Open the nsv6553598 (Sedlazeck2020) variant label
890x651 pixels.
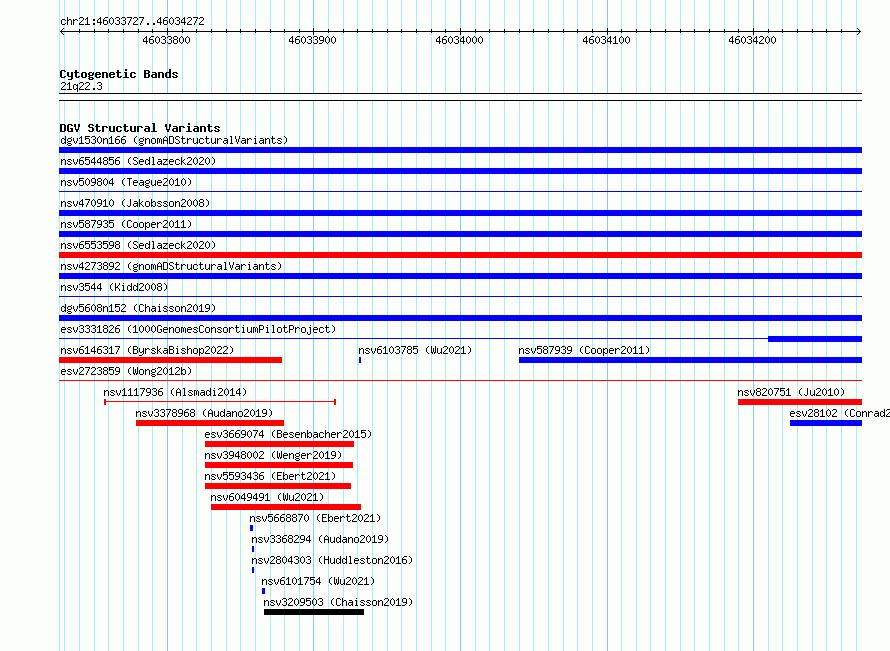click(138, 245)
